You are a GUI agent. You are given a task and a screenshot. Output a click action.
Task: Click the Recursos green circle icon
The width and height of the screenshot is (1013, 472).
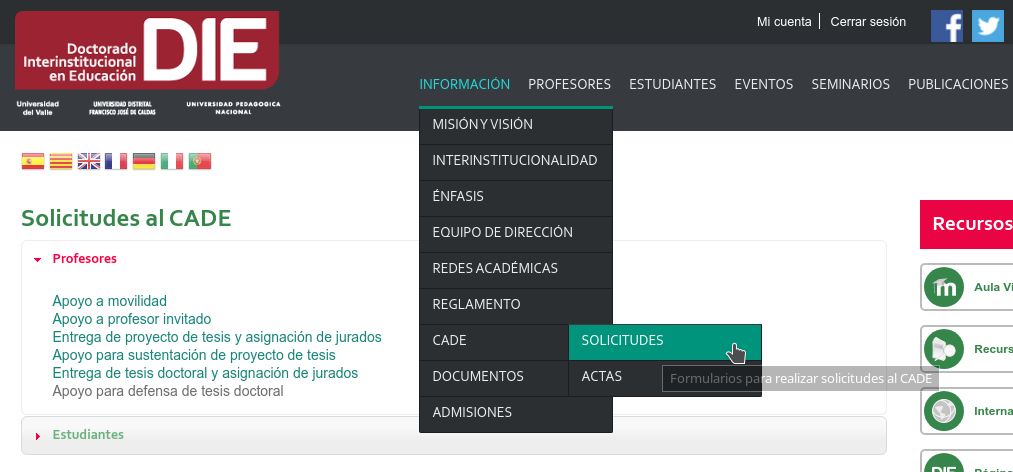click(x=943, y=349)
